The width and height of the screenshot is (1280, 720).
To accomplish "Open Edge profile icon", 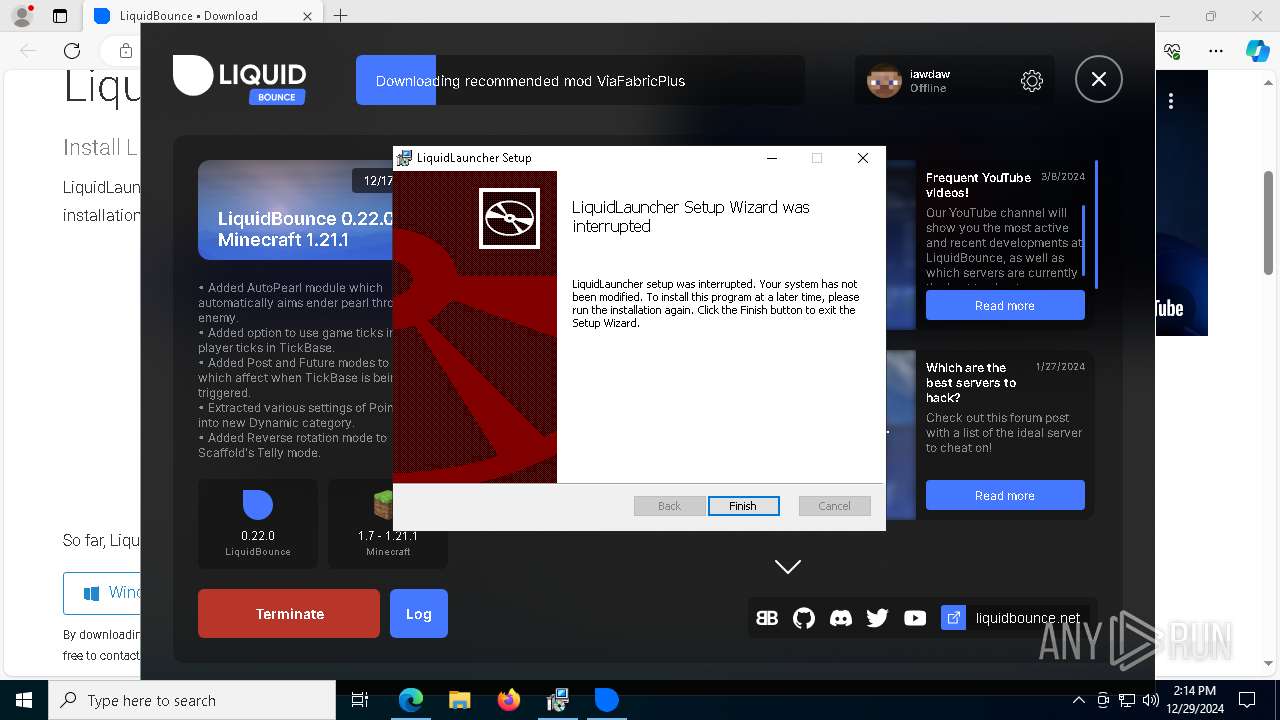I will click(22, 15).
